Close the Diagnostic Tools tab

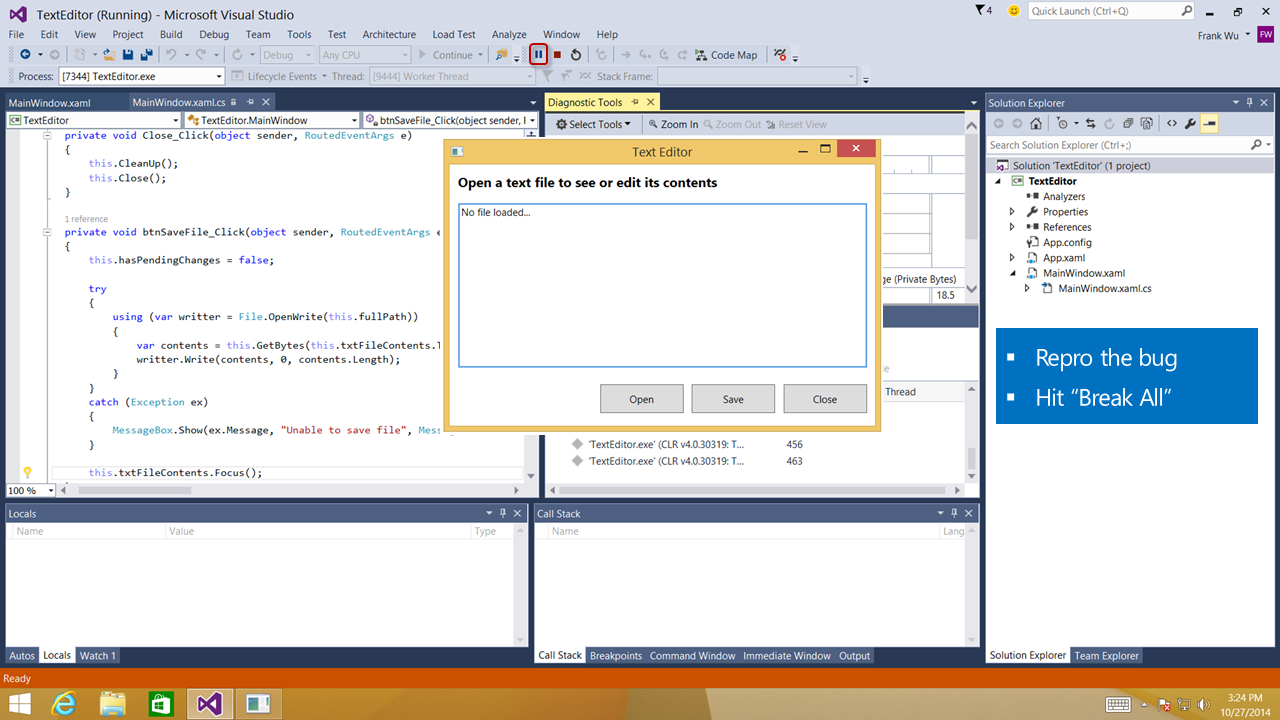pos(650,102)
